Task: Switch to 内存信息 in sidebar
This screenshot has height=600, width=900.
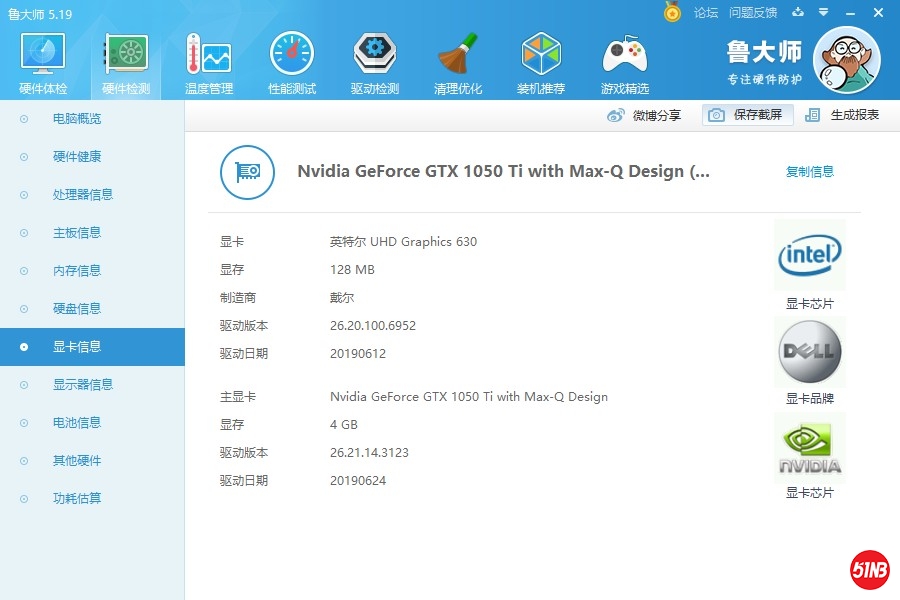Action: coord(77,271)
